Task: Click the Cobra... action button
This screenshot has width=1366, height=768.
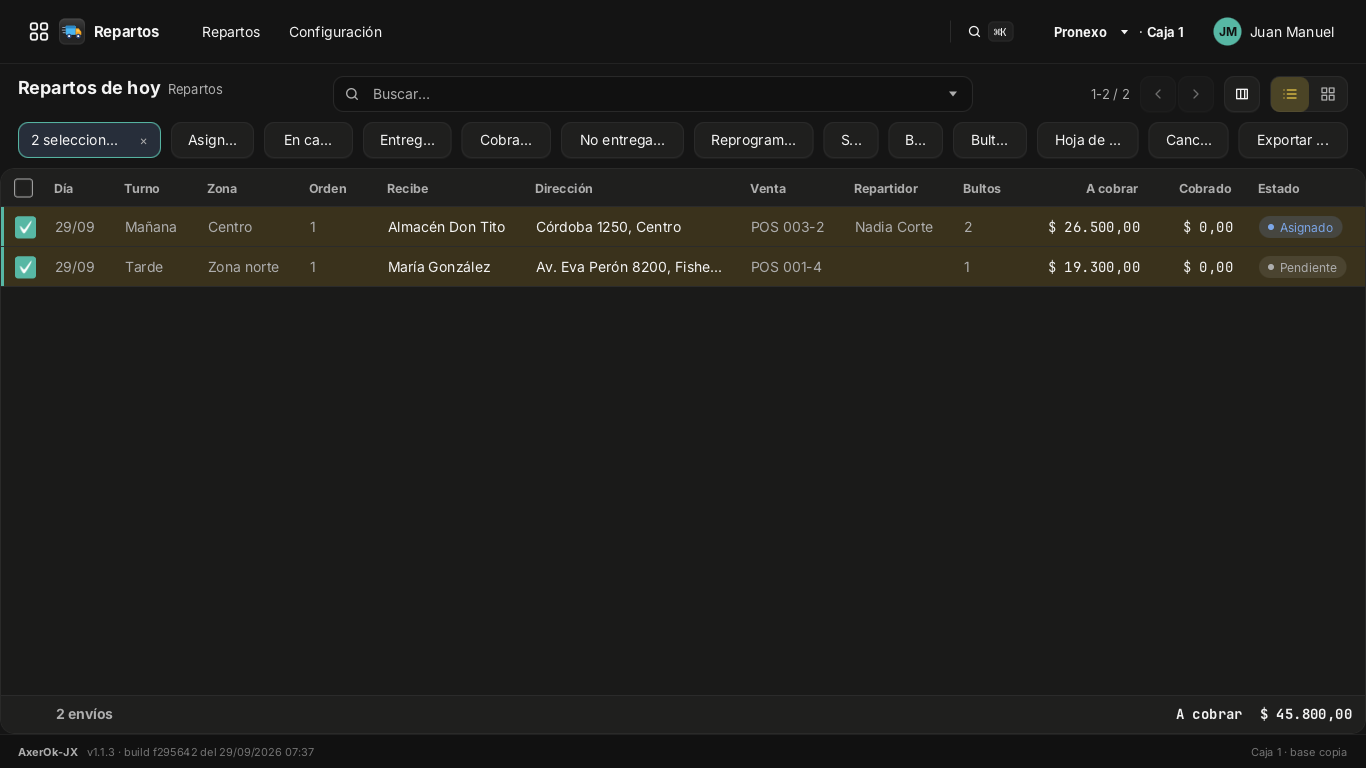Action: point(506,140)
